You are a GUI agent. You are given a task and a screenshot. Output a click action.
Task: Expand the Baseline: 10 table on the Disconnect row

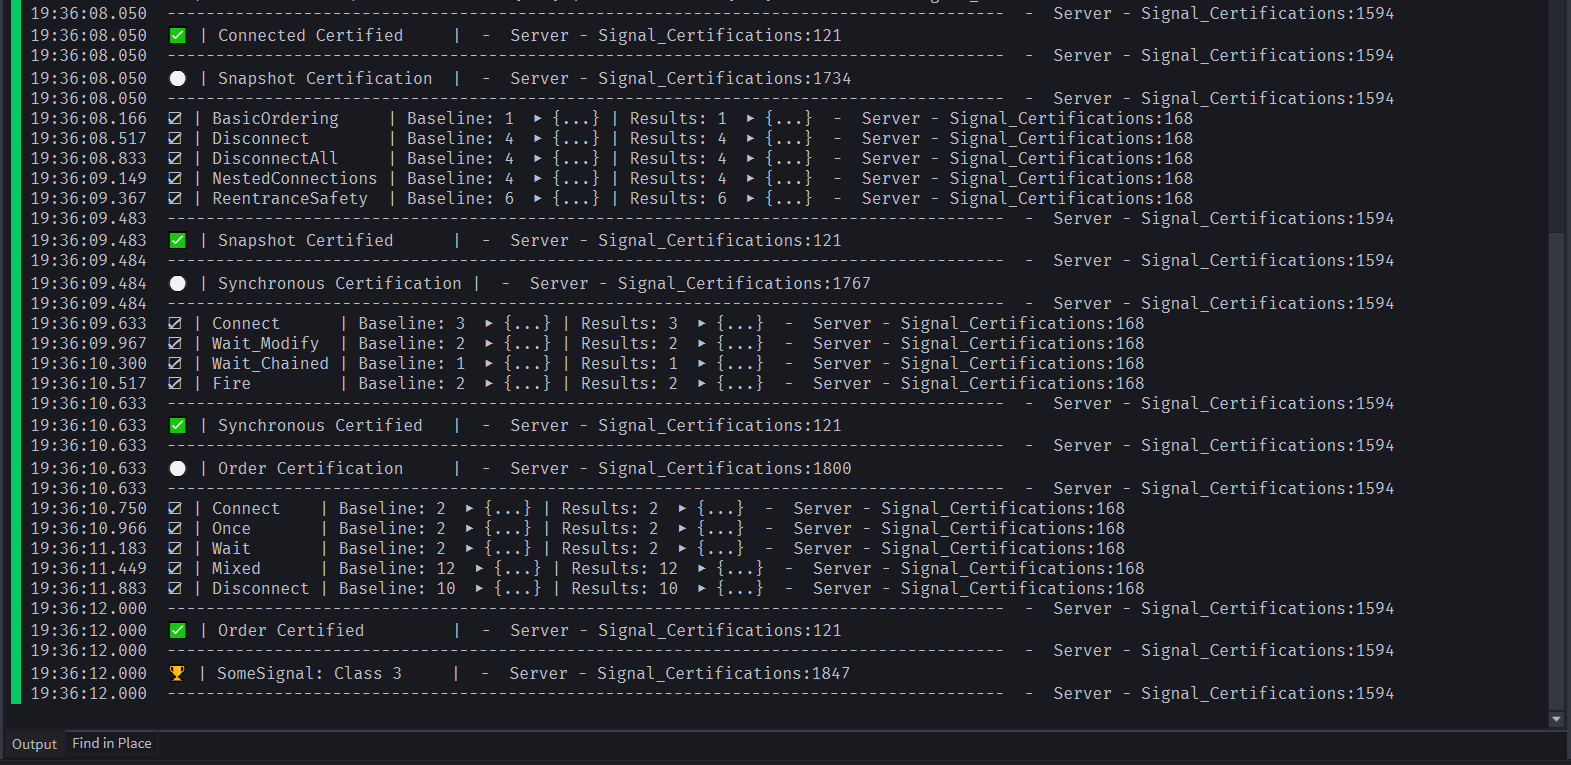pyautogui.click(x=480, y=588)
